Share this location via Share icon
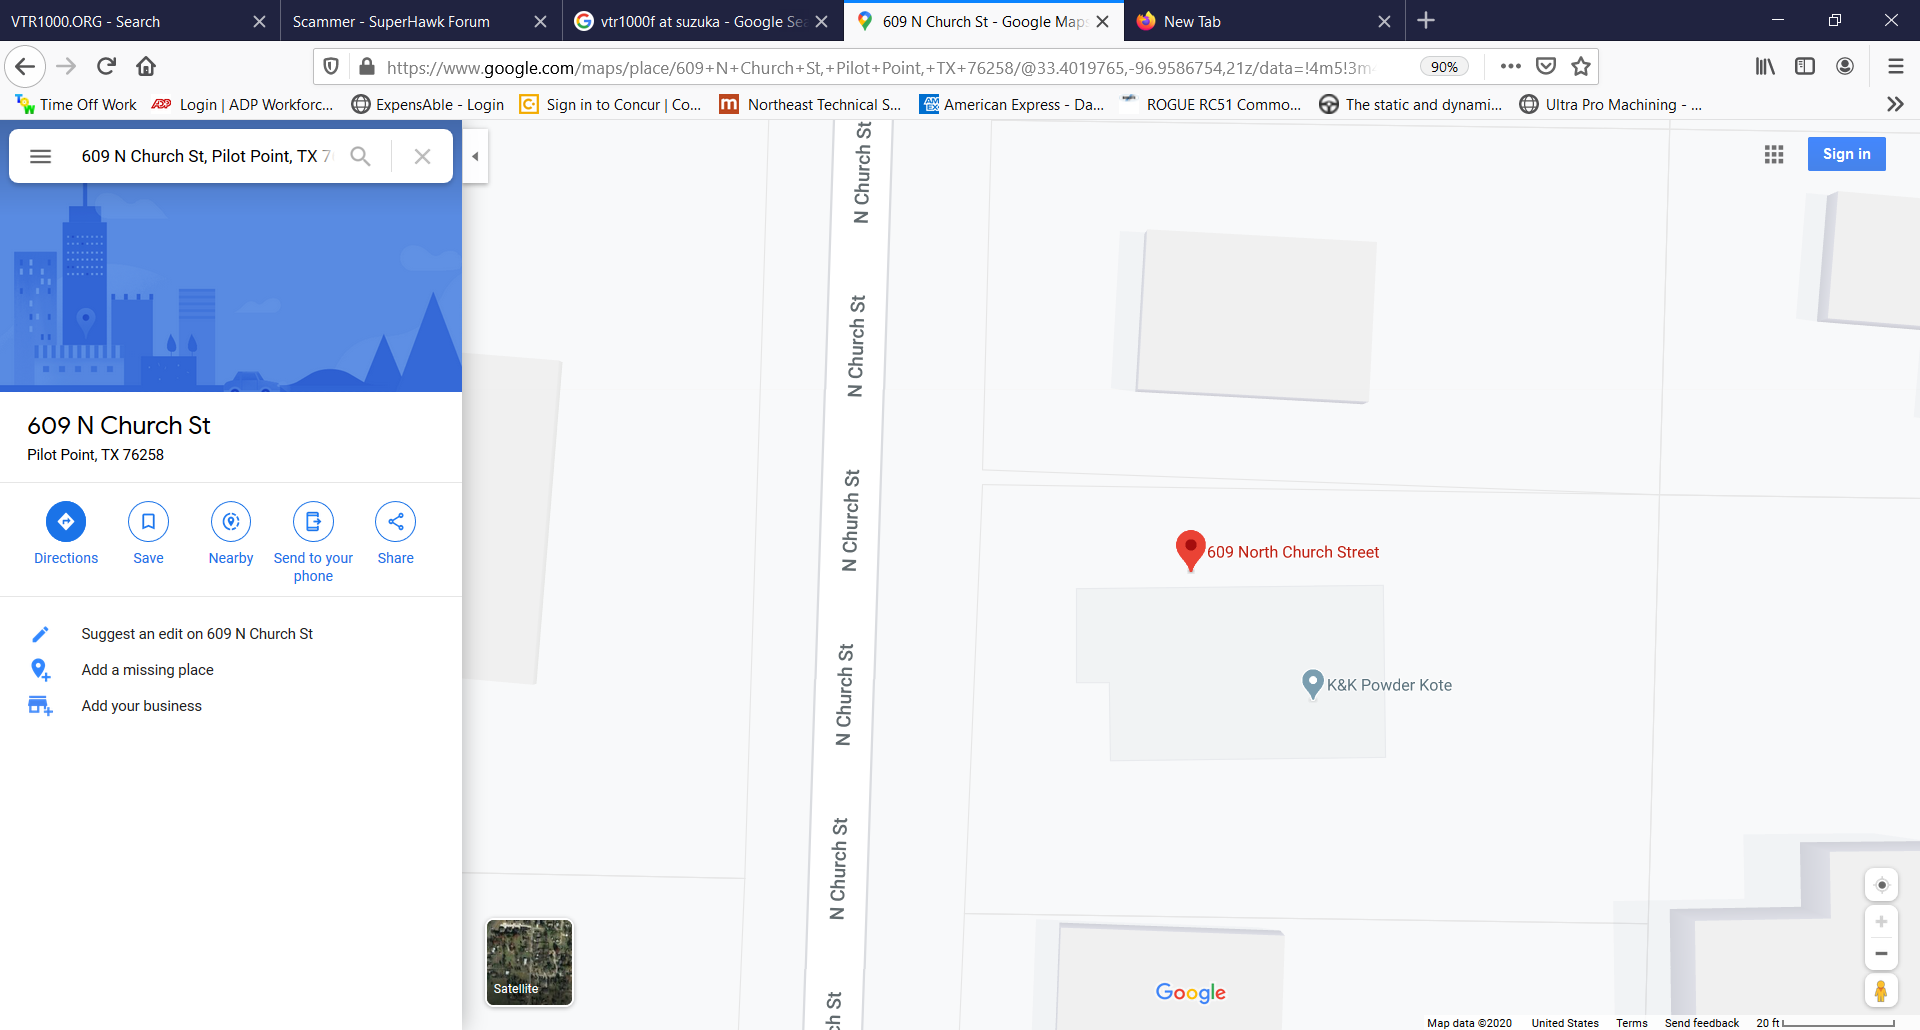This screenshot has width=1920, height=1030. coord(396,521)
